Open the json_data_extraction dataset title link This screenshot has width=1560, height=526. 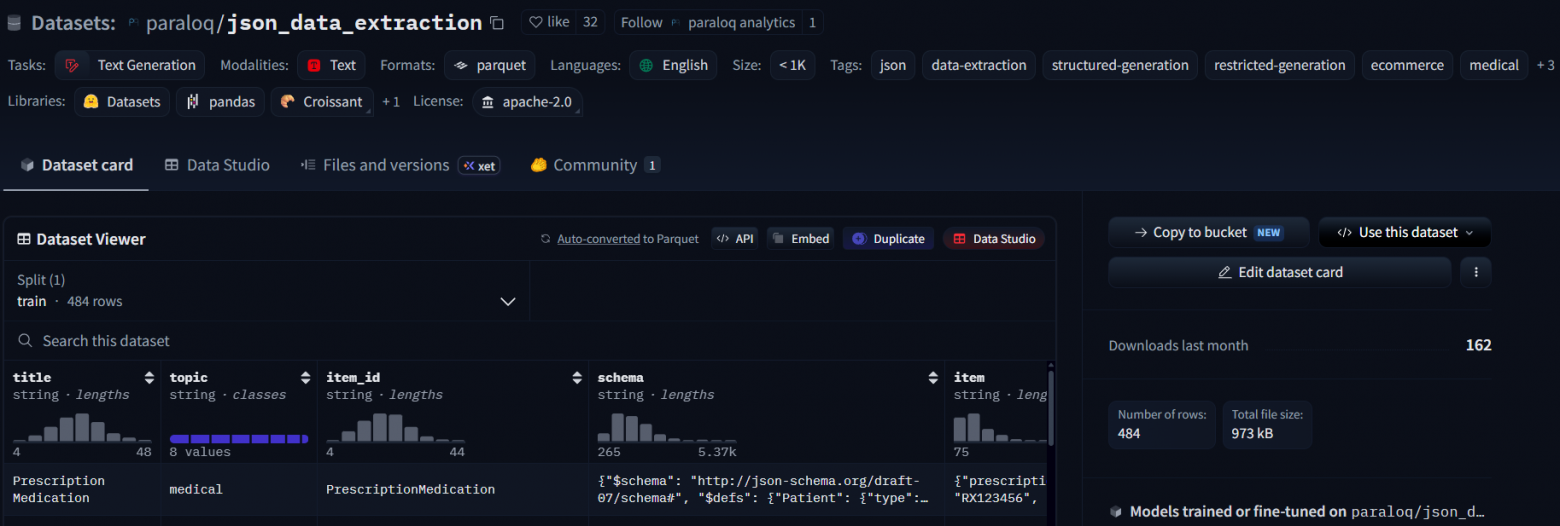[354, 22]
